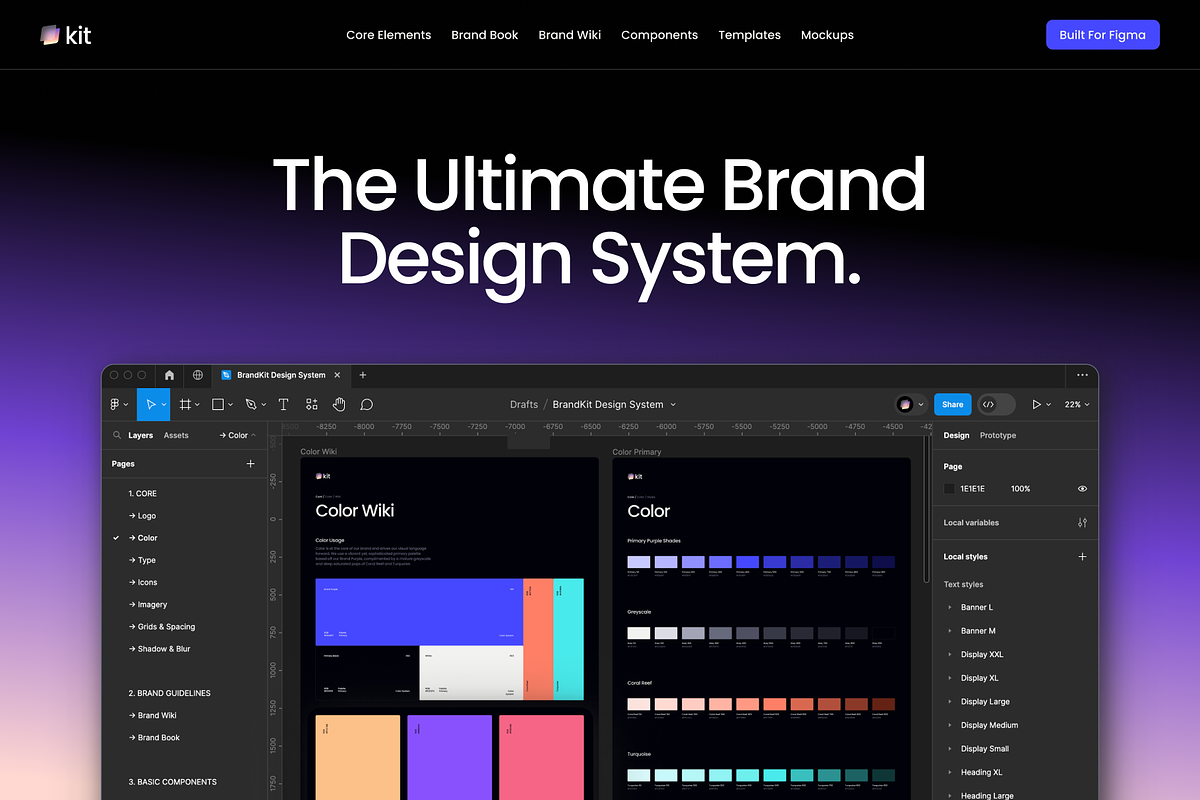Click the Built For Figma button

pos(1103,34)
